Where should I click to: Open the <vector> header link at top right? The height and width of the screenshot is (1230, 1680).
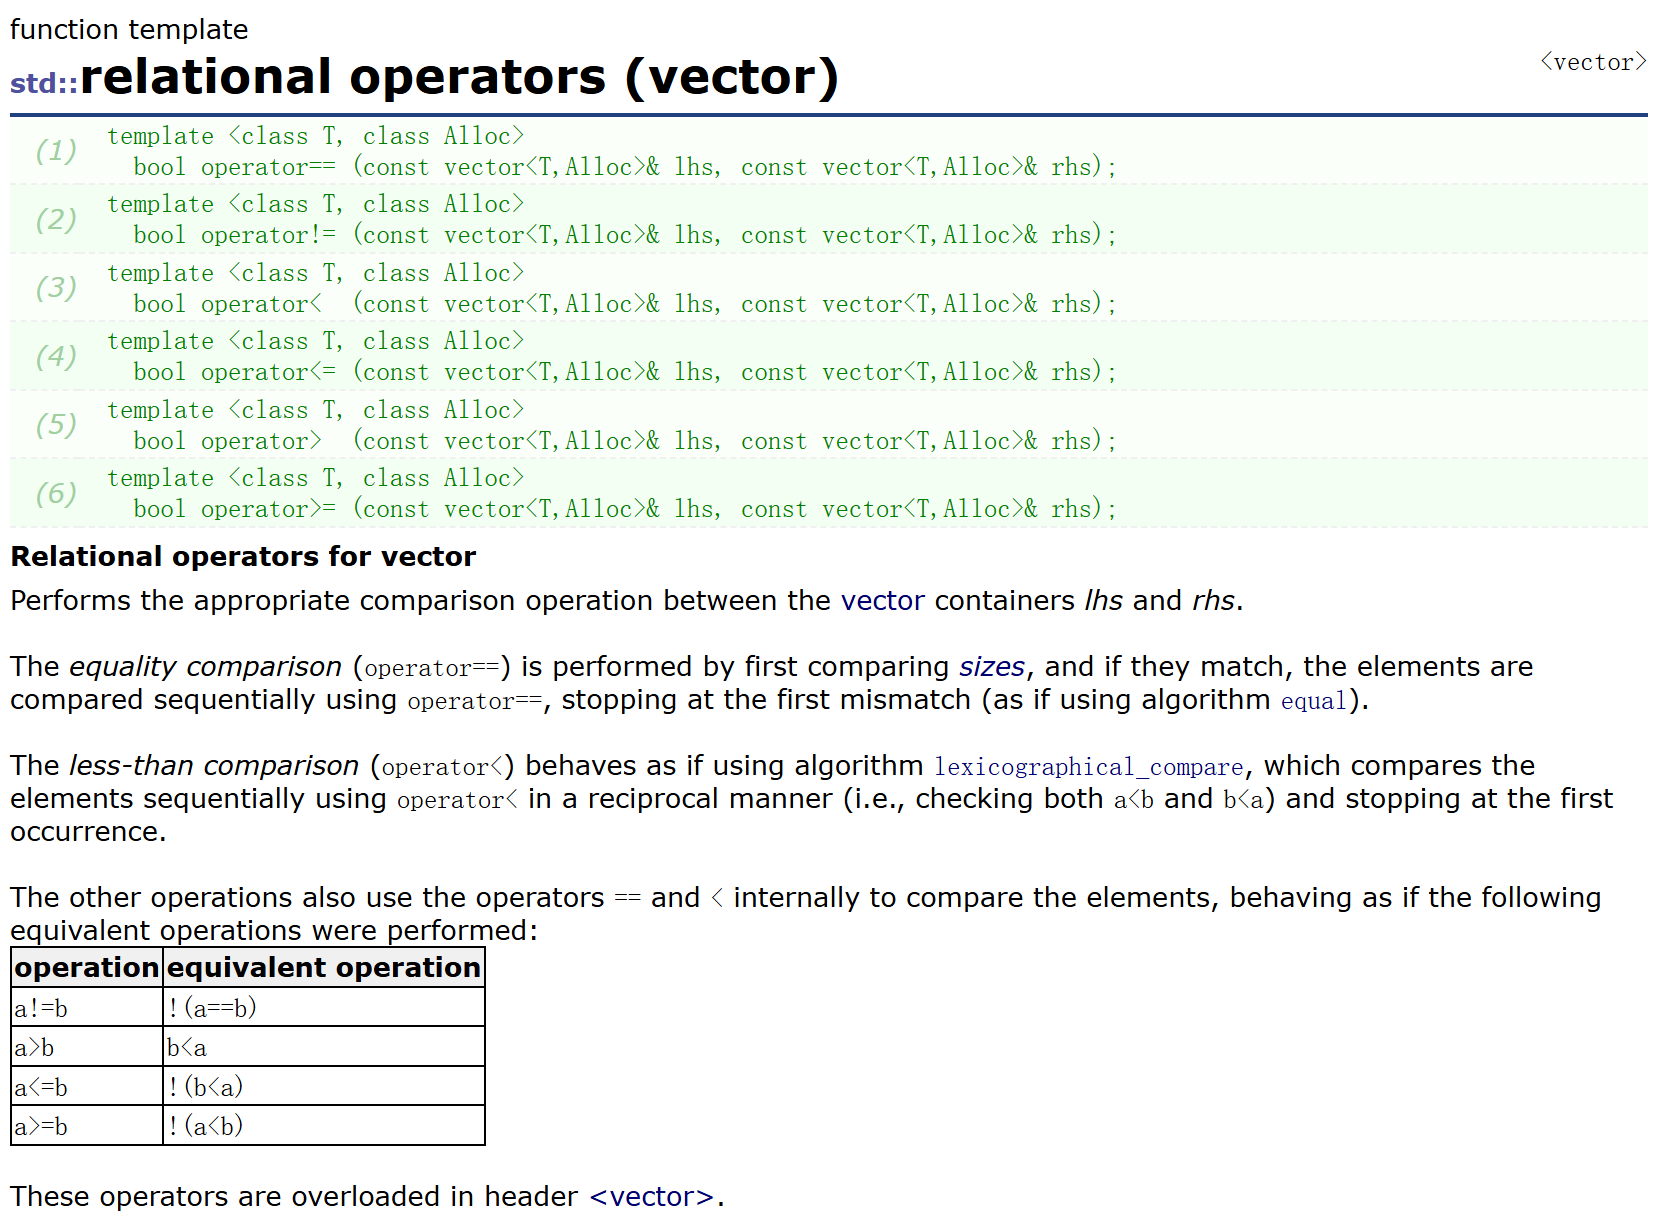(x=1593, y=62)
